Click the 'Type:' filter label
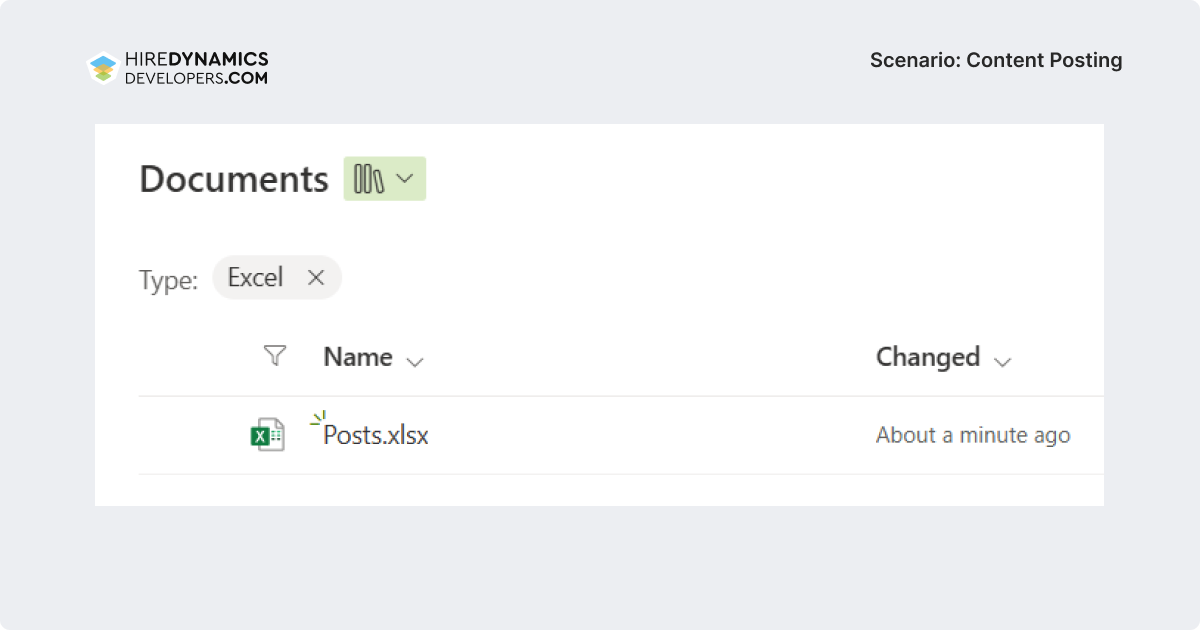 click(x=168, y=280)
